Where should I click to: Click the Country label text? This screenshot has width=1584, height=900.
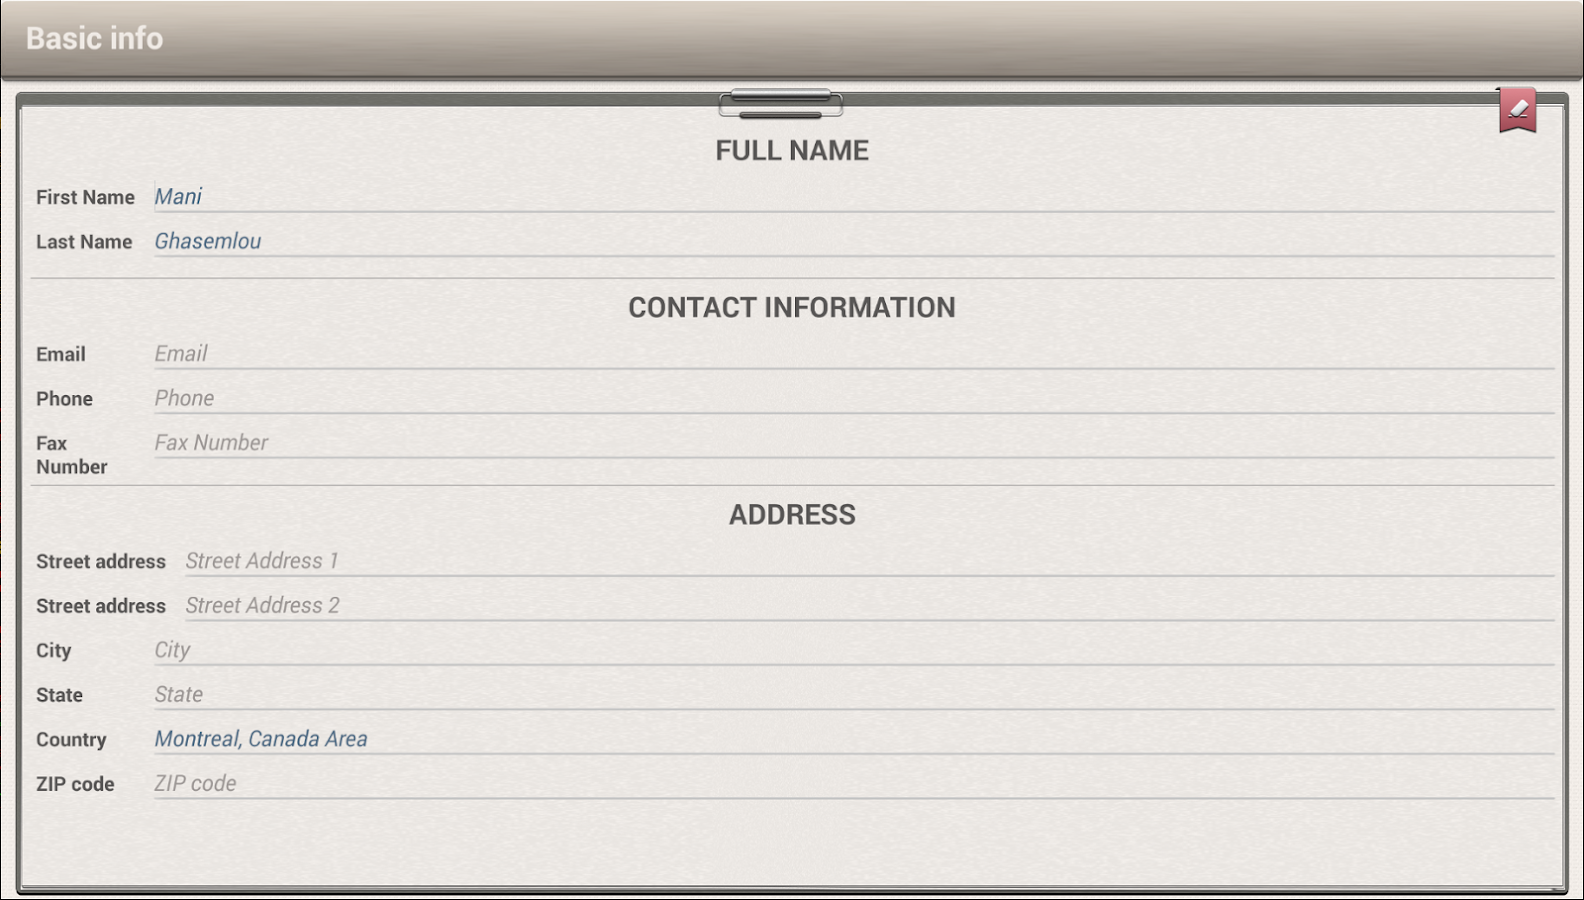pyautogui.click(x=71, y=739)
